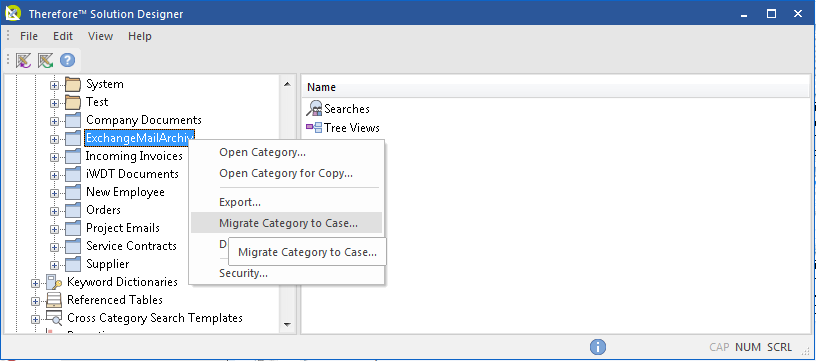Click the New Employee category icon
This screenshot has height=361, width=816.
tap(73, 192)
